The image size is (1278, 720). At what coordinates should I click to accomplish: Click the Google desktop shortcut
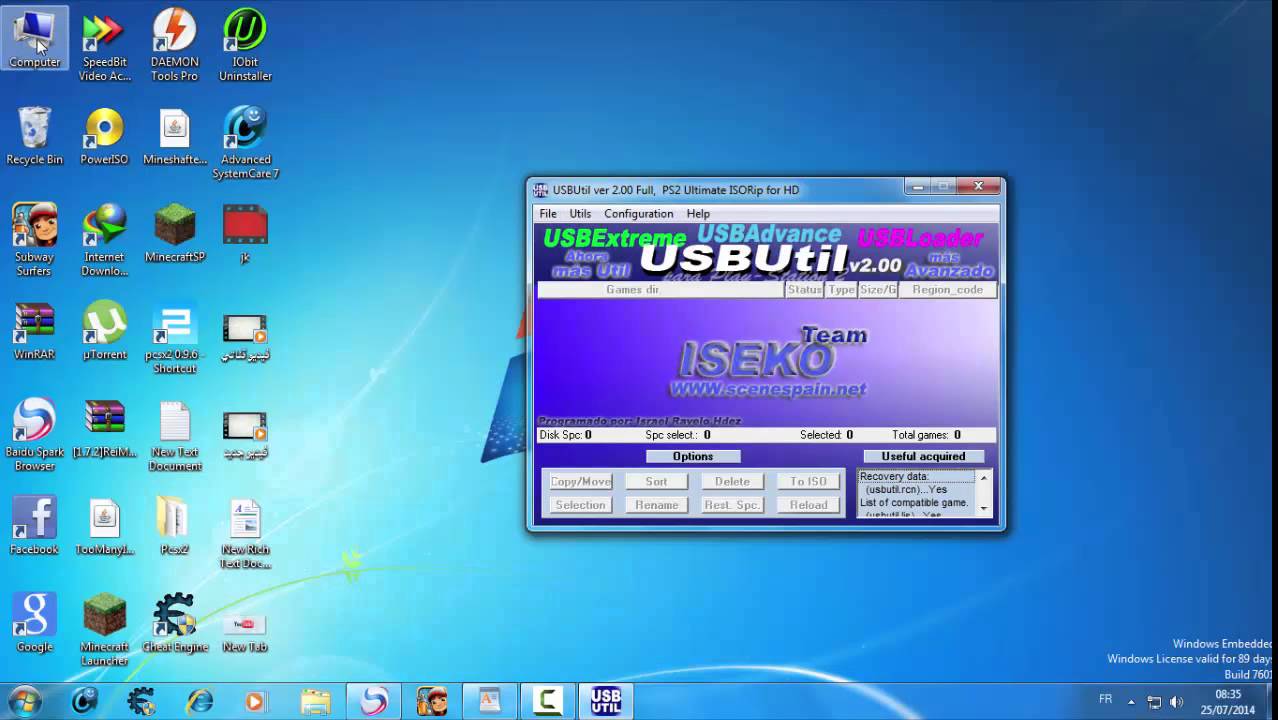coord(34,624)
